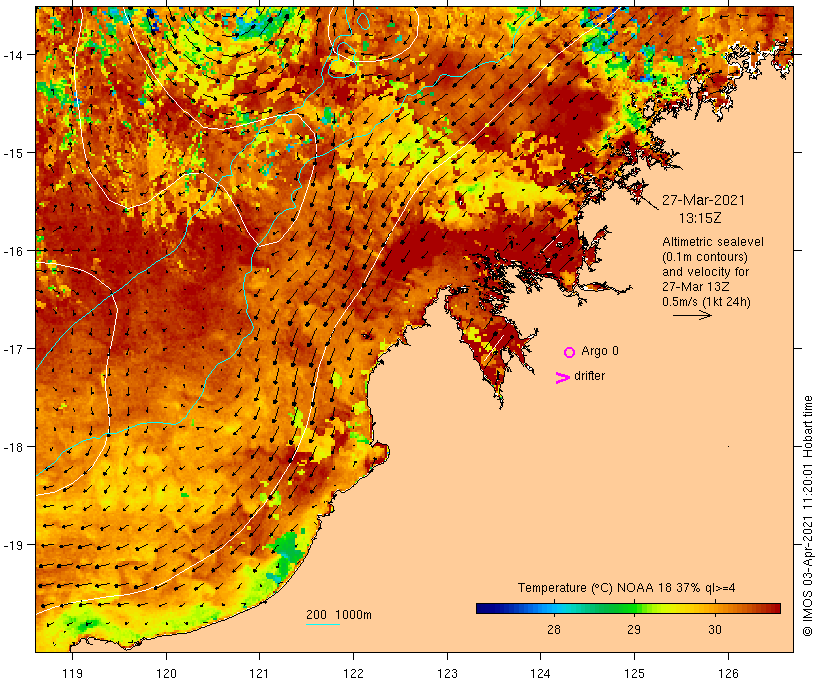Click the '30' color bar tick label

point(715,630)
